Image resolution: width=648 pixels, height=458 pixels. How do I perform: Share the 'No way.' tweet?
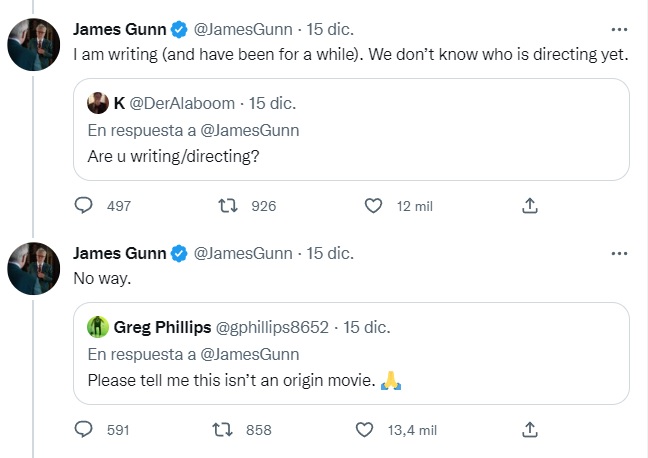coord(530,429)
